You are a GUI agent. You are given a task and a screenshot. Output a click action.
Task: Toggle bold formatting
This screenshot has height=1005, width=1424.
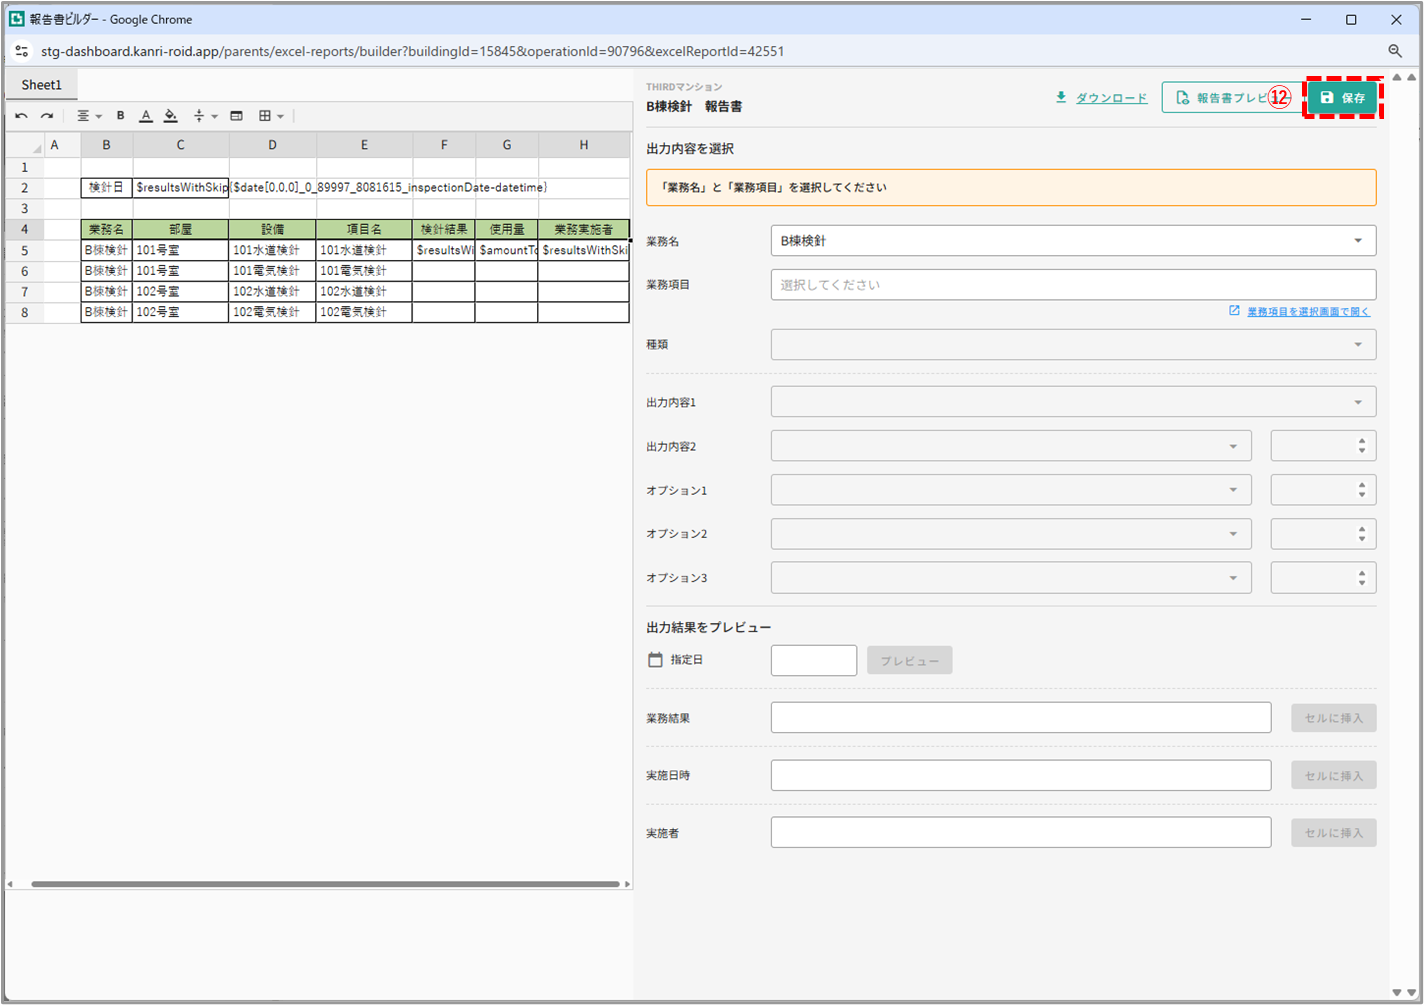point(121,116)
